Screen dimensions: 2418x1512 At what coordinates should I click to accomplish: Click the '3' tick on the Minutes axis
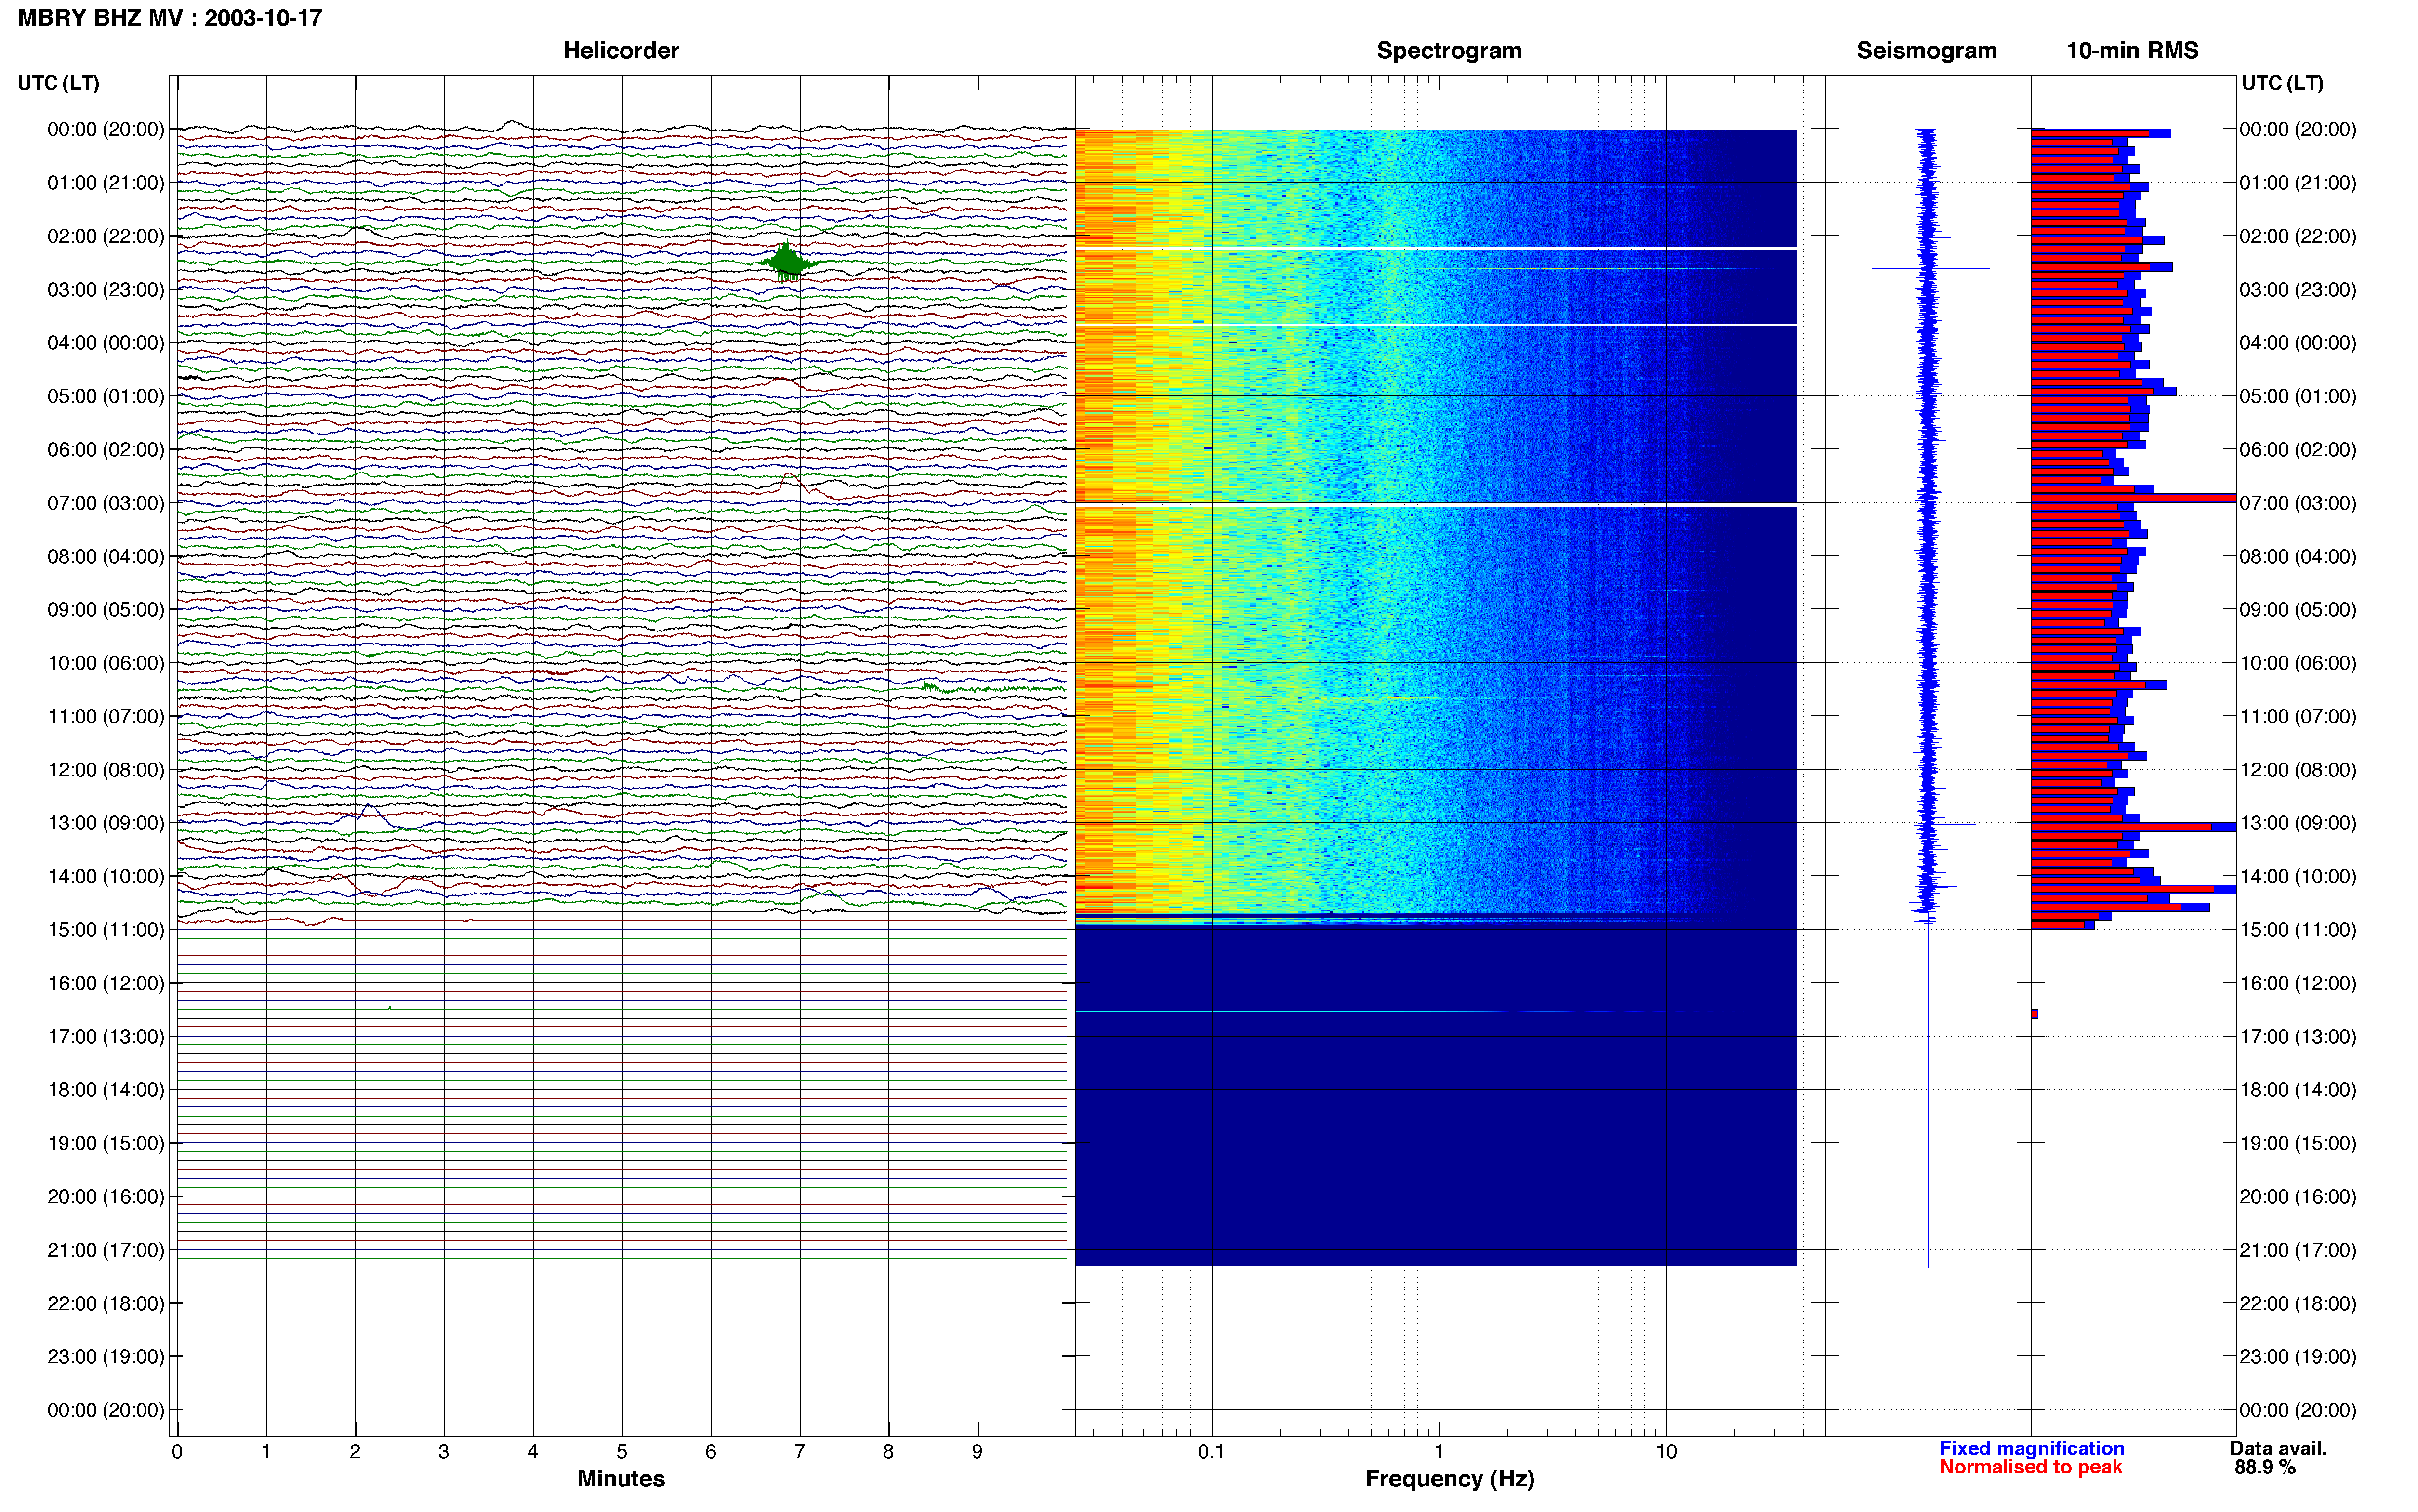pos(444,1452)
